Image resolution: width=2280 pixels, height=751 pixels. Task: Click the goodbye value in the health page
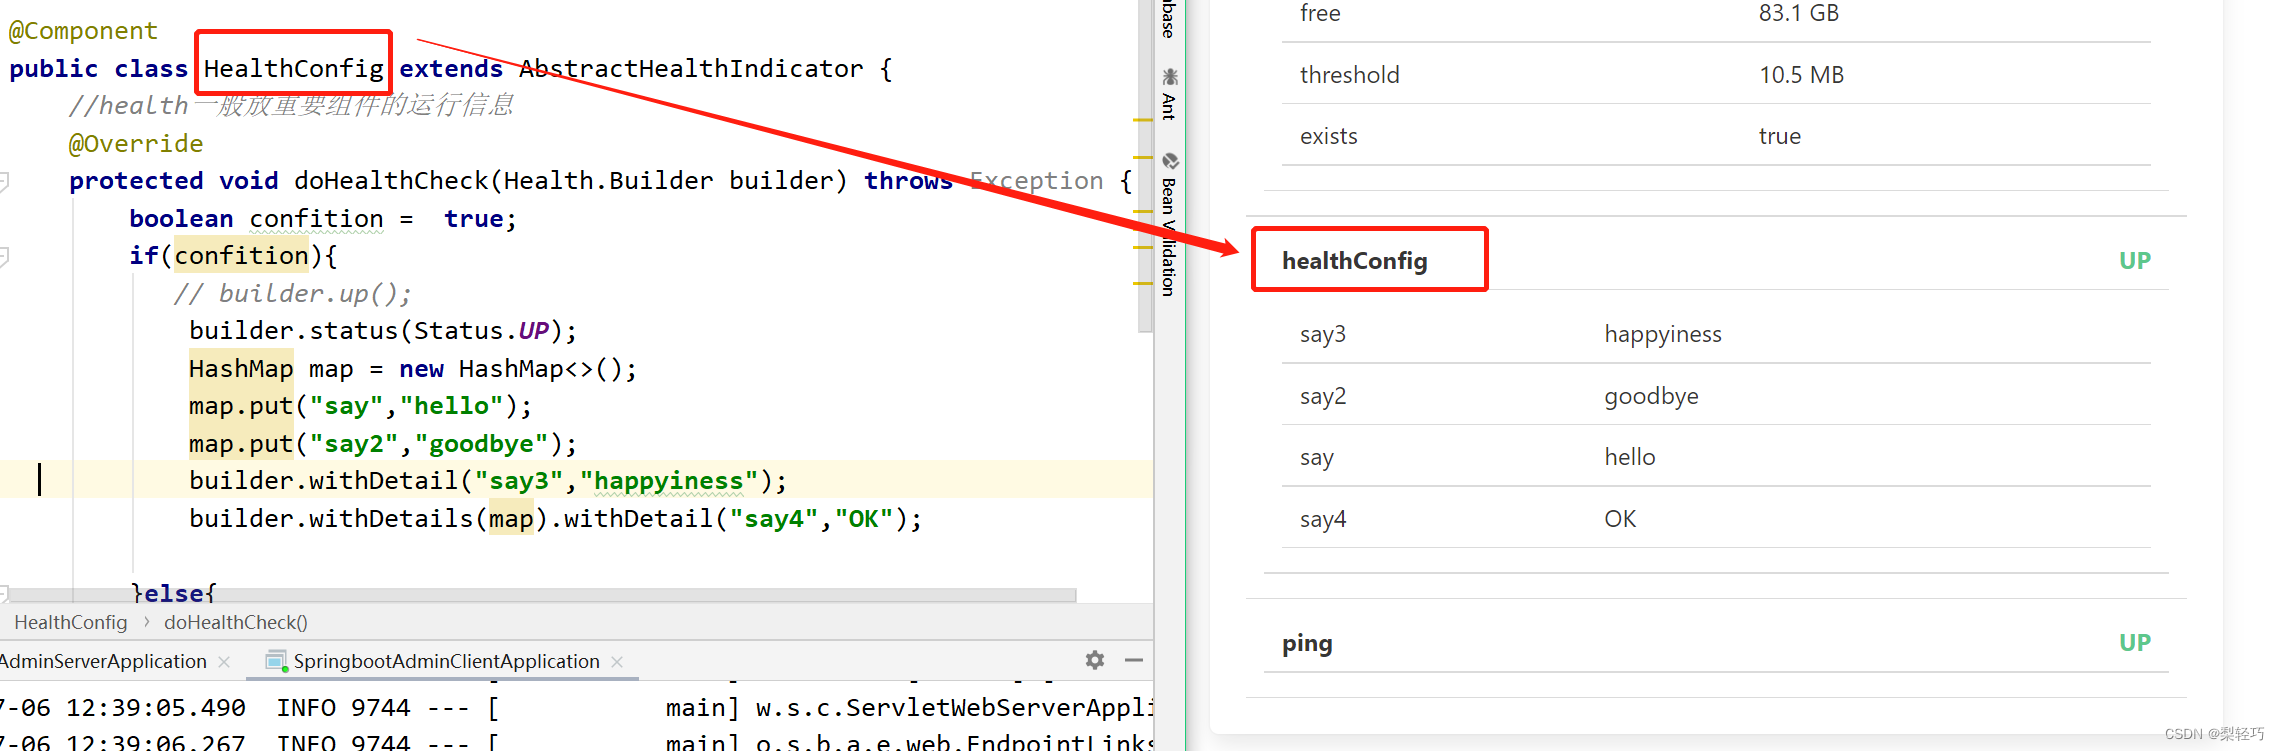click(x=1651, y=396)
